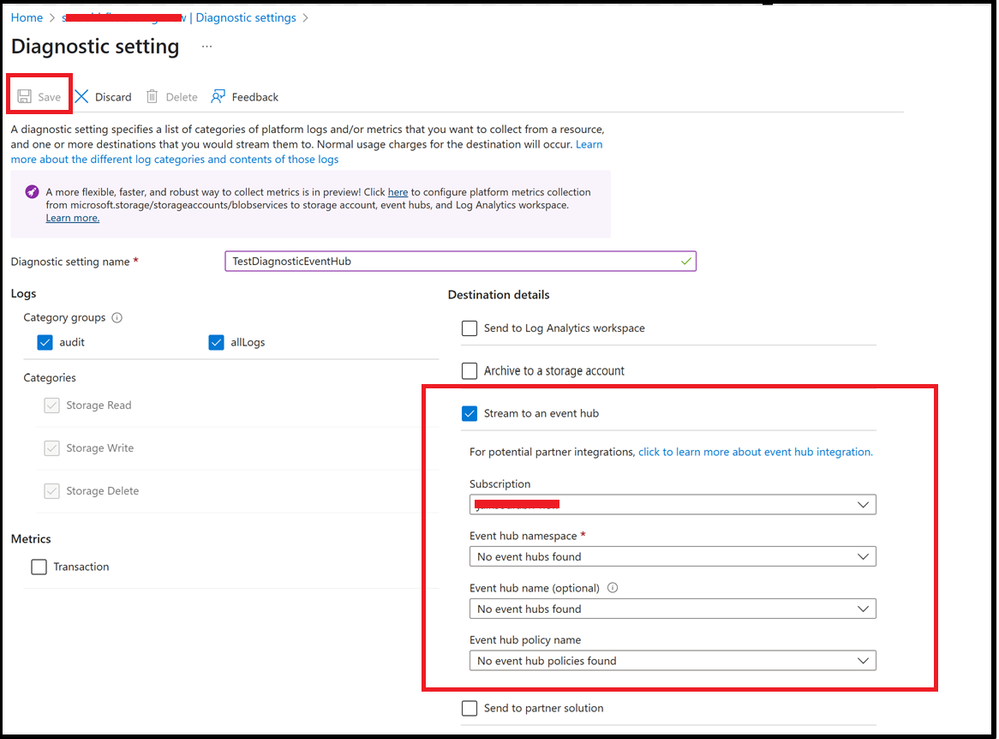Click the Delete trash can icon
This screenshot has height=739, width=999.
click(x=152, y=96)
